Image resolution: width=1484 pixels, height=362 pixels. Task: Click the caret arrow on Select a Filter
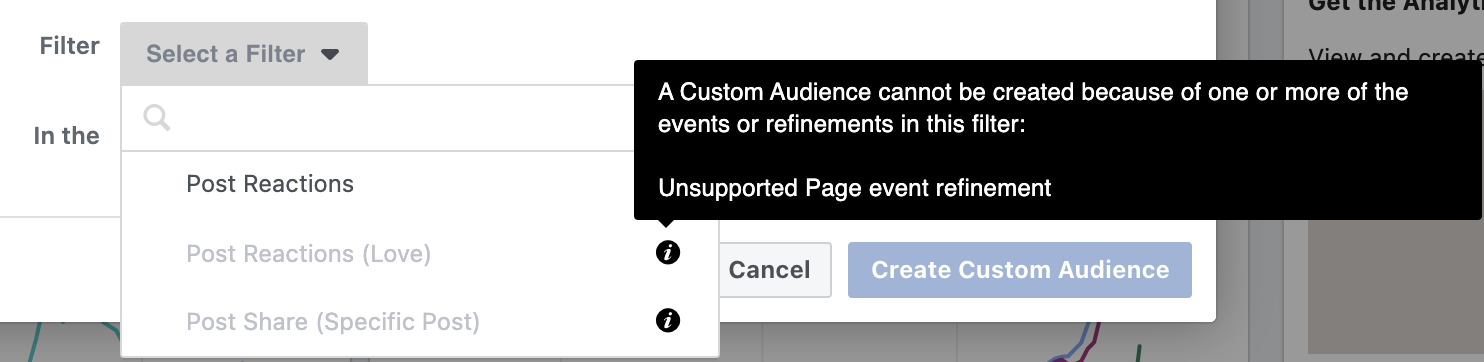[x=331, y=54]
